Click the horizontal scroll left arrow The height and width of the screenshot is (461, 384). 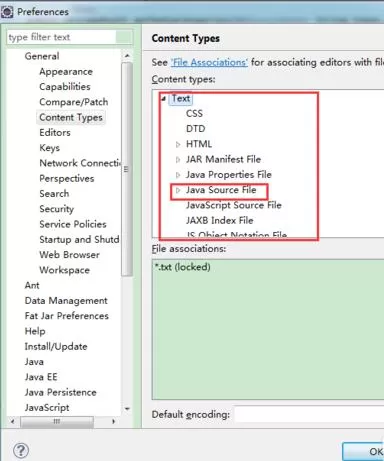[x=13, y=422]
